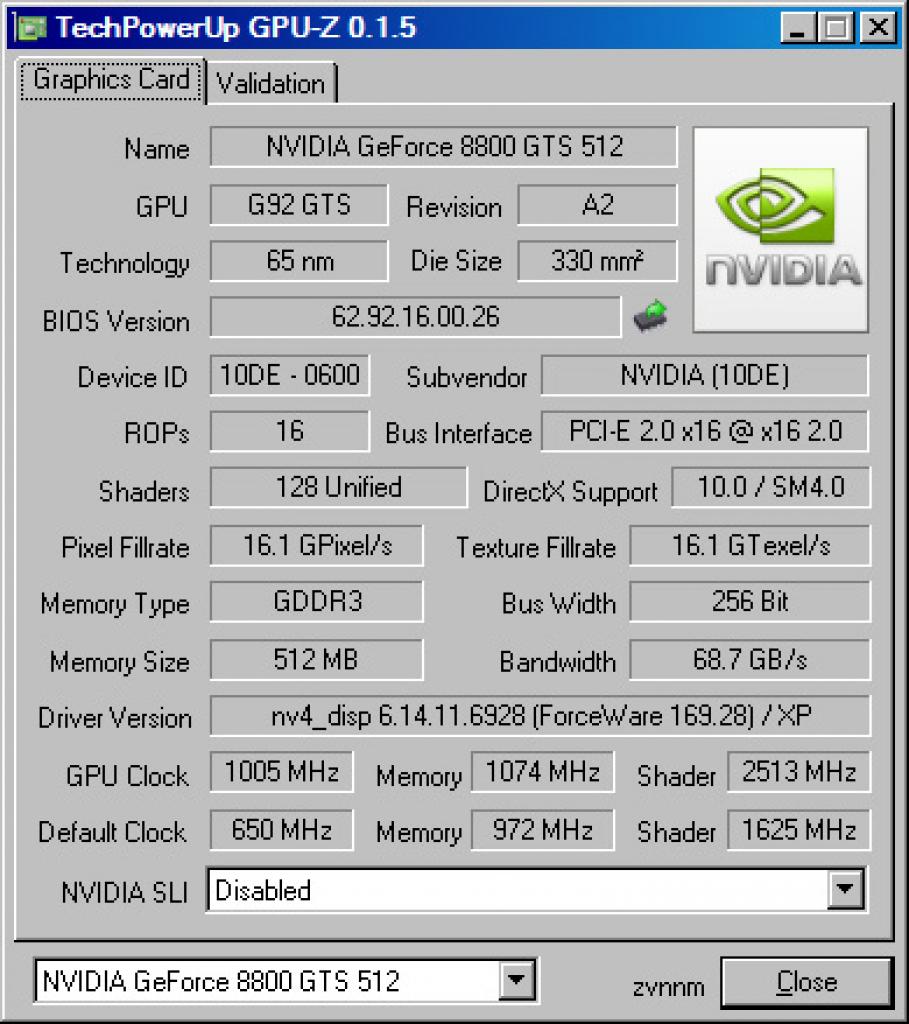
Task: Click the Memory Type label
Action: pos(115,605)
